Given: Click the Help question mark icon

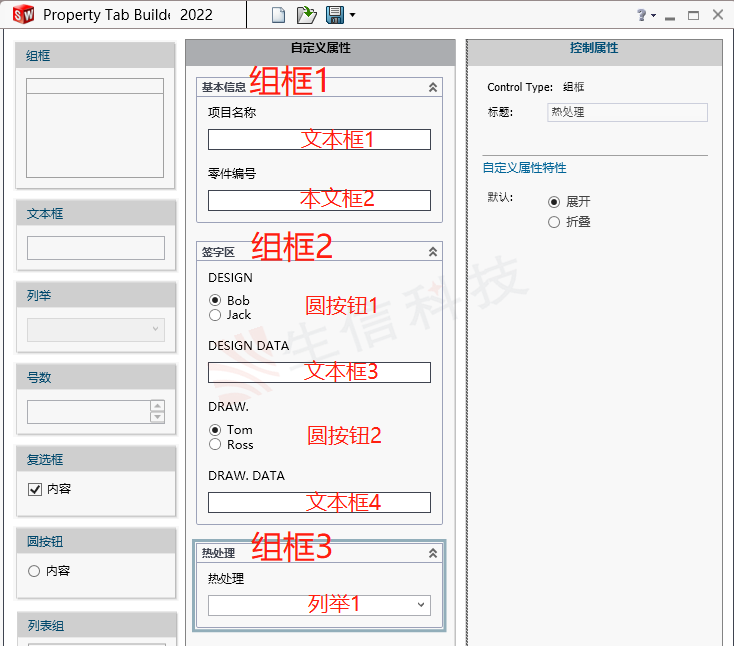Looking at the screenshot, I should 641,16.
